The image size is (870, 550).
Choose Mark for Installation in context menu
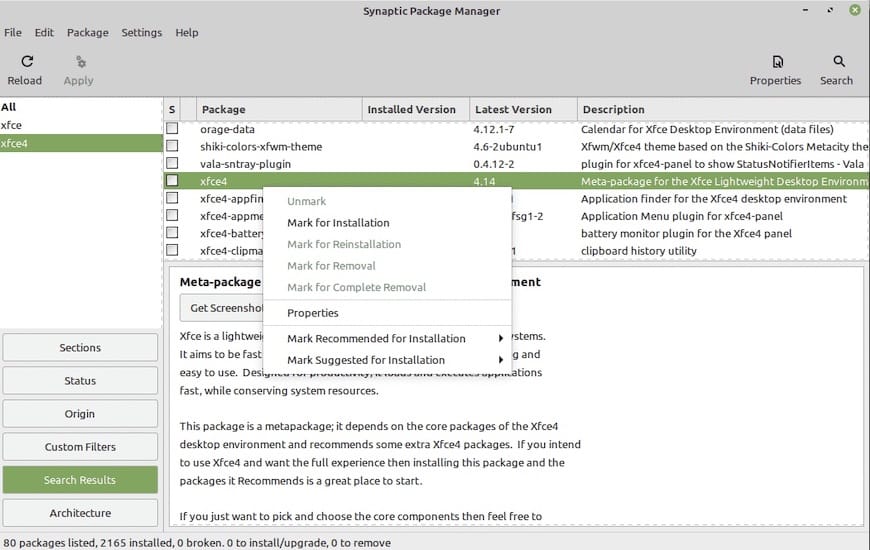click(x=387, y=223)
